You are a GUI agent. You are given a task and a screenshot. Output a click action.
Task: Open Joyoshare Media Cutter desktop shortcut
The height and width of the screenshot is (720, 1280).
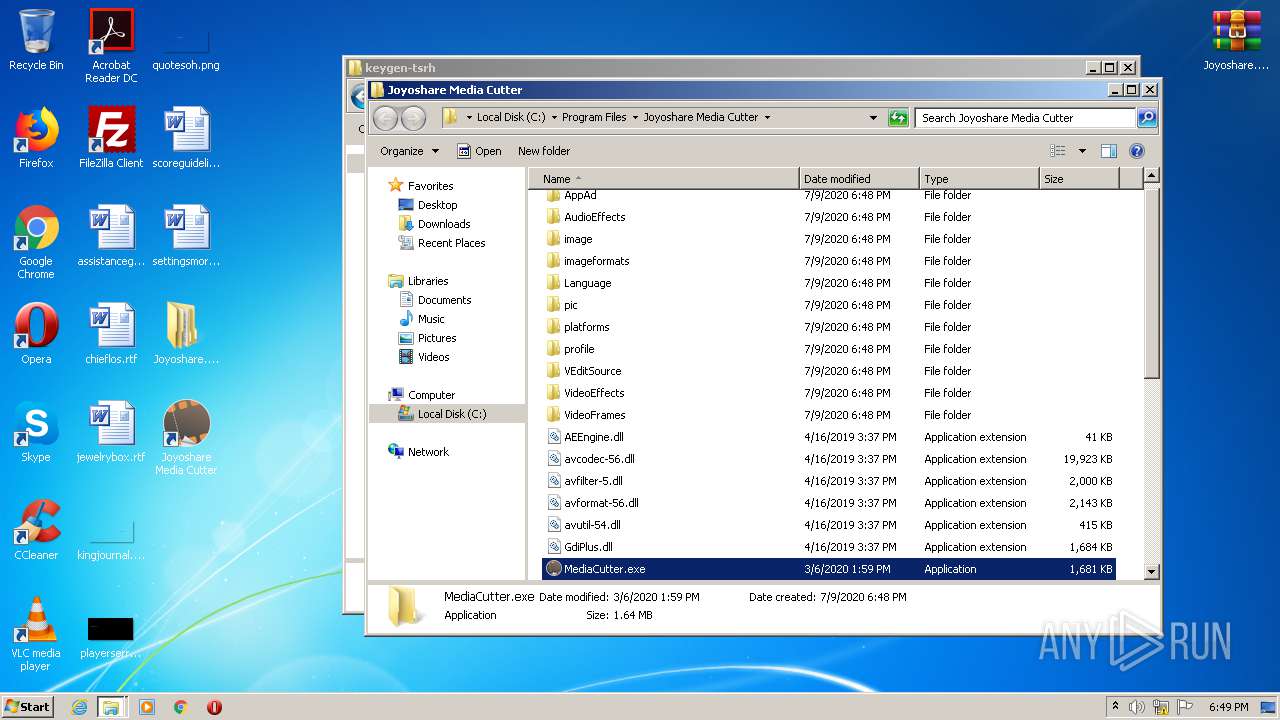tap(186, 438)
